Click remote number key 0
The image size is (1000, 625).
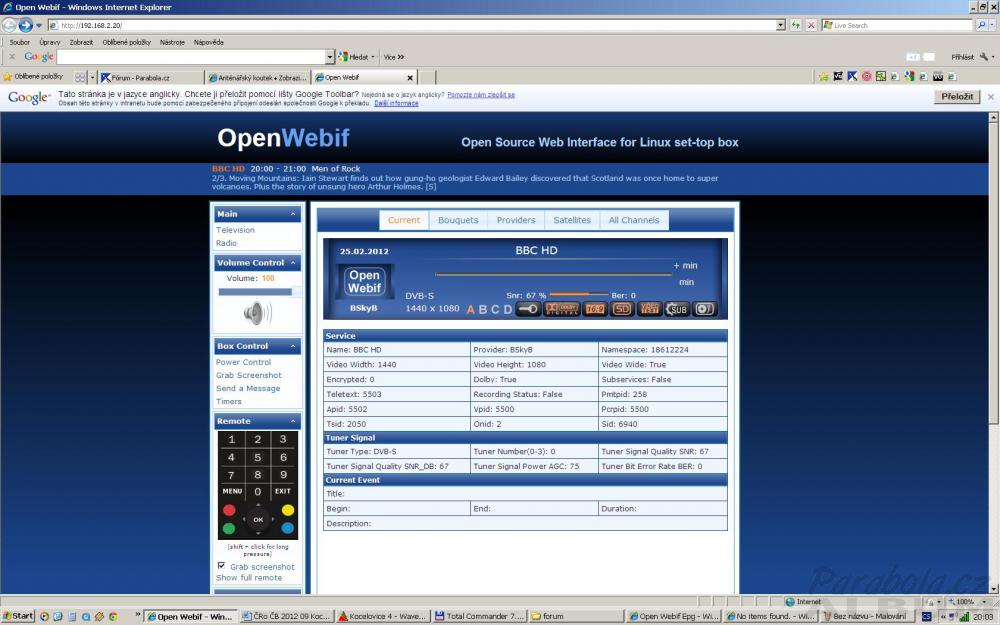coord(258,492)
